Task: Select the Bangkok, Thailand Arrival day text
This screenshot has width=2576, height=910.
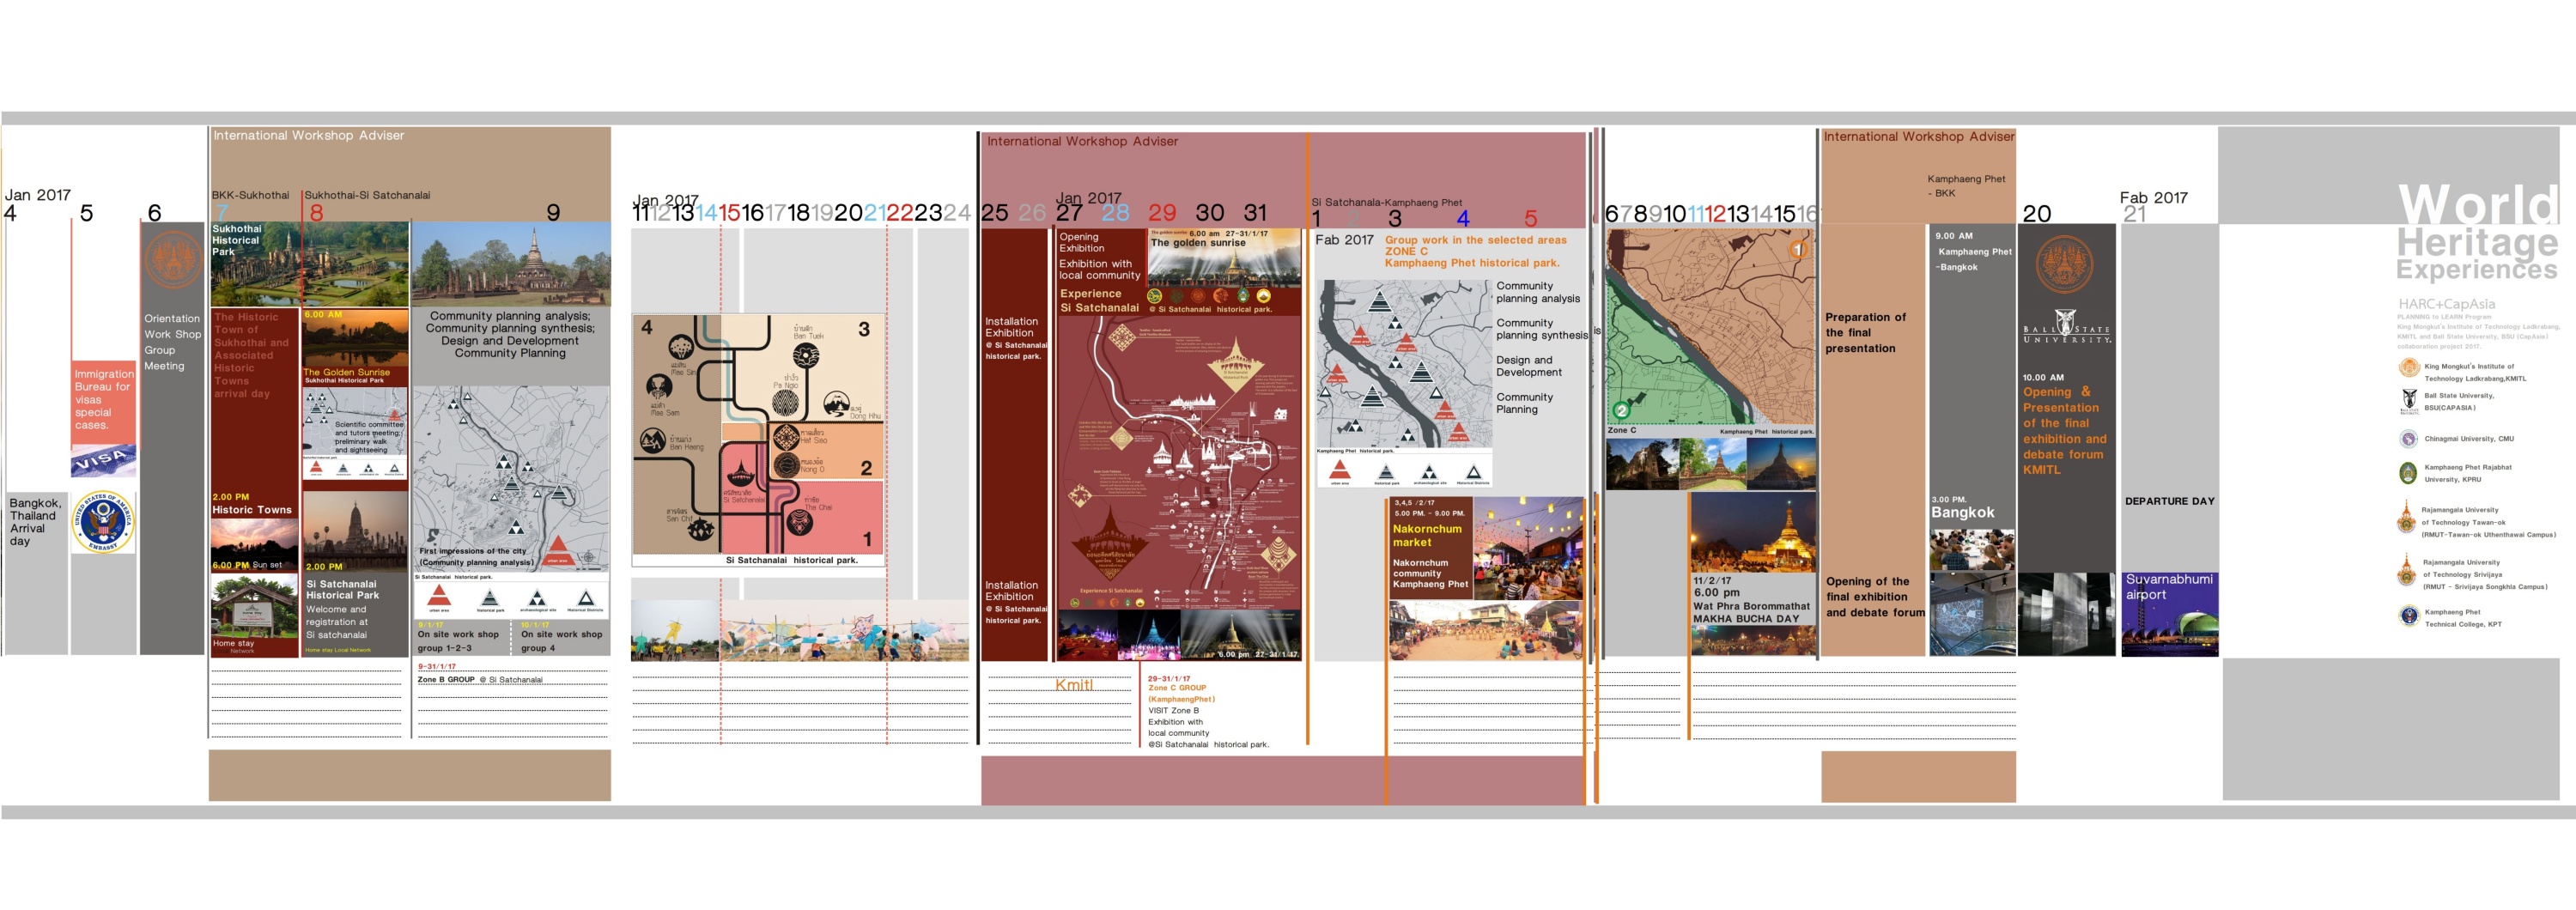Action: [x=34, y=522]
